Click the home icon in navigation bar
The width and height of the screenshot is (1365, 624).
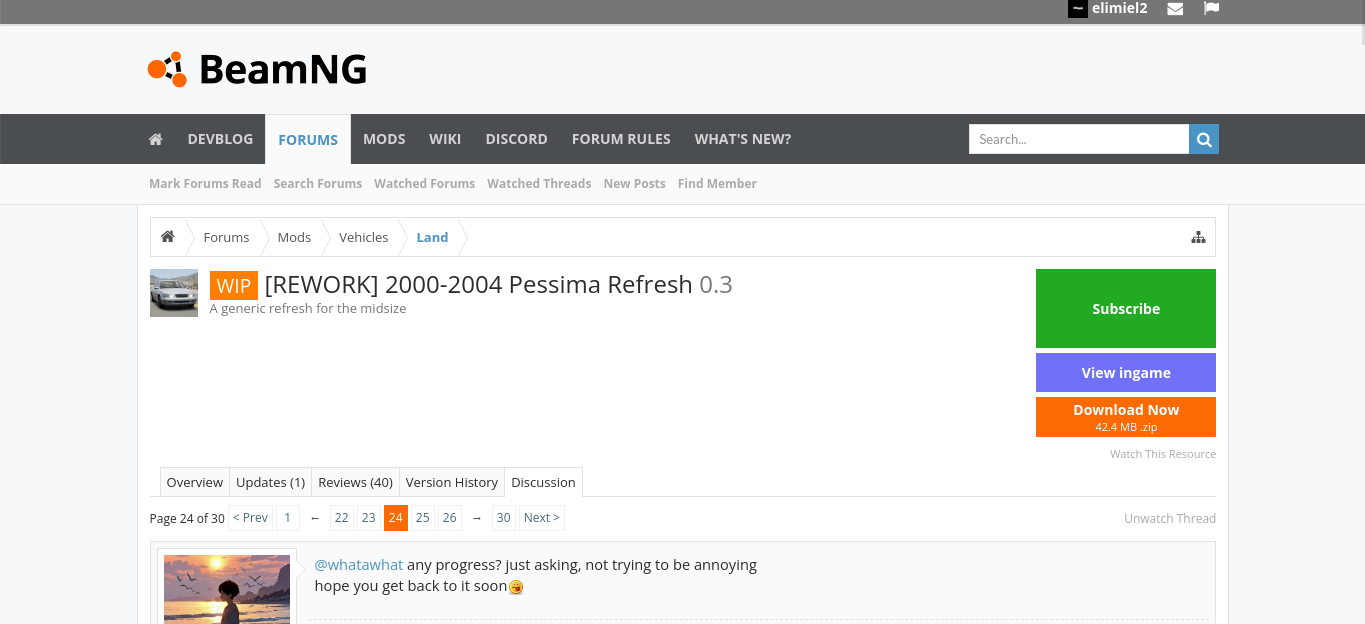click(156, 139)
